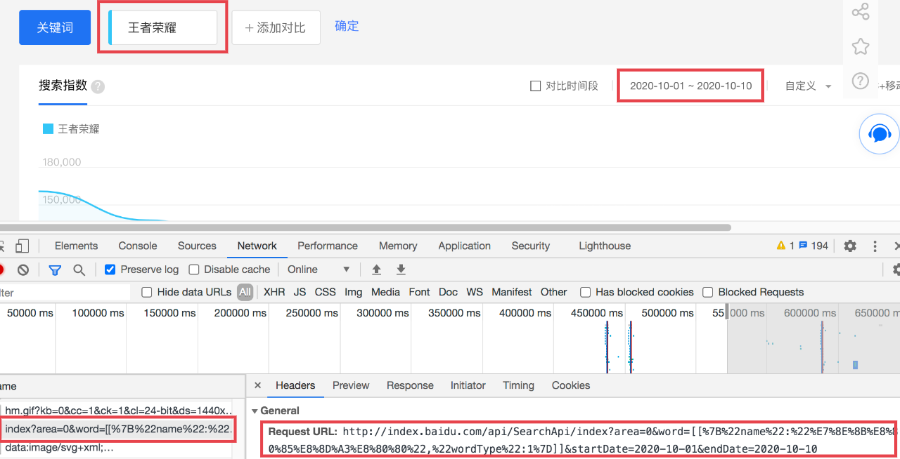This screenshot has height=459, width=900.
Task: Click the export HAR download arrow
Action: tap(401, 269)
